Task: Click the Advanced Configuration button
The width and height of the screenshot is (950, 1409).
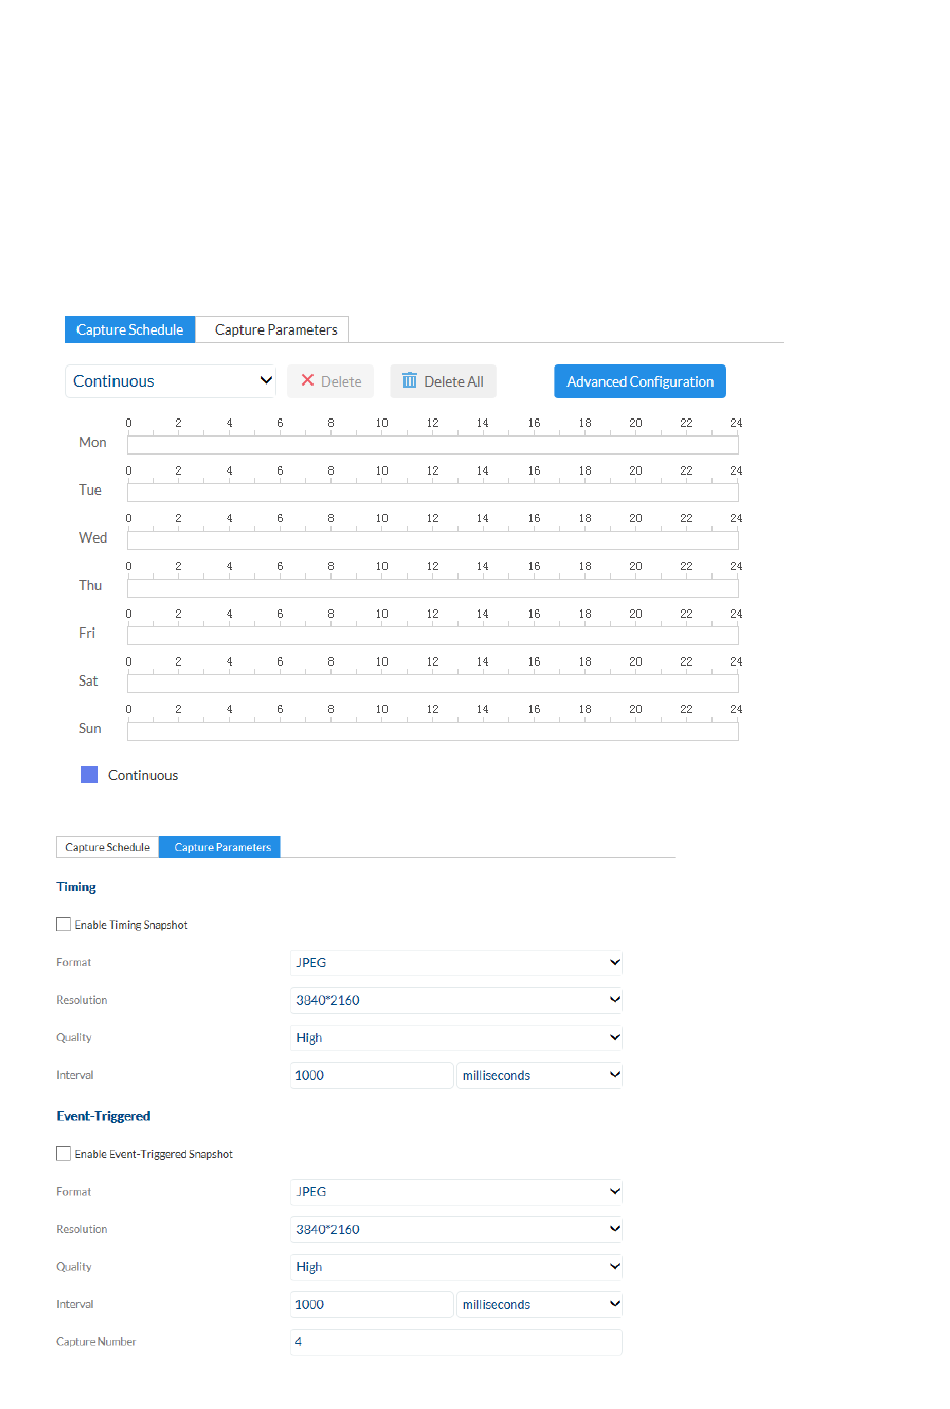Action: coord(640,381)
